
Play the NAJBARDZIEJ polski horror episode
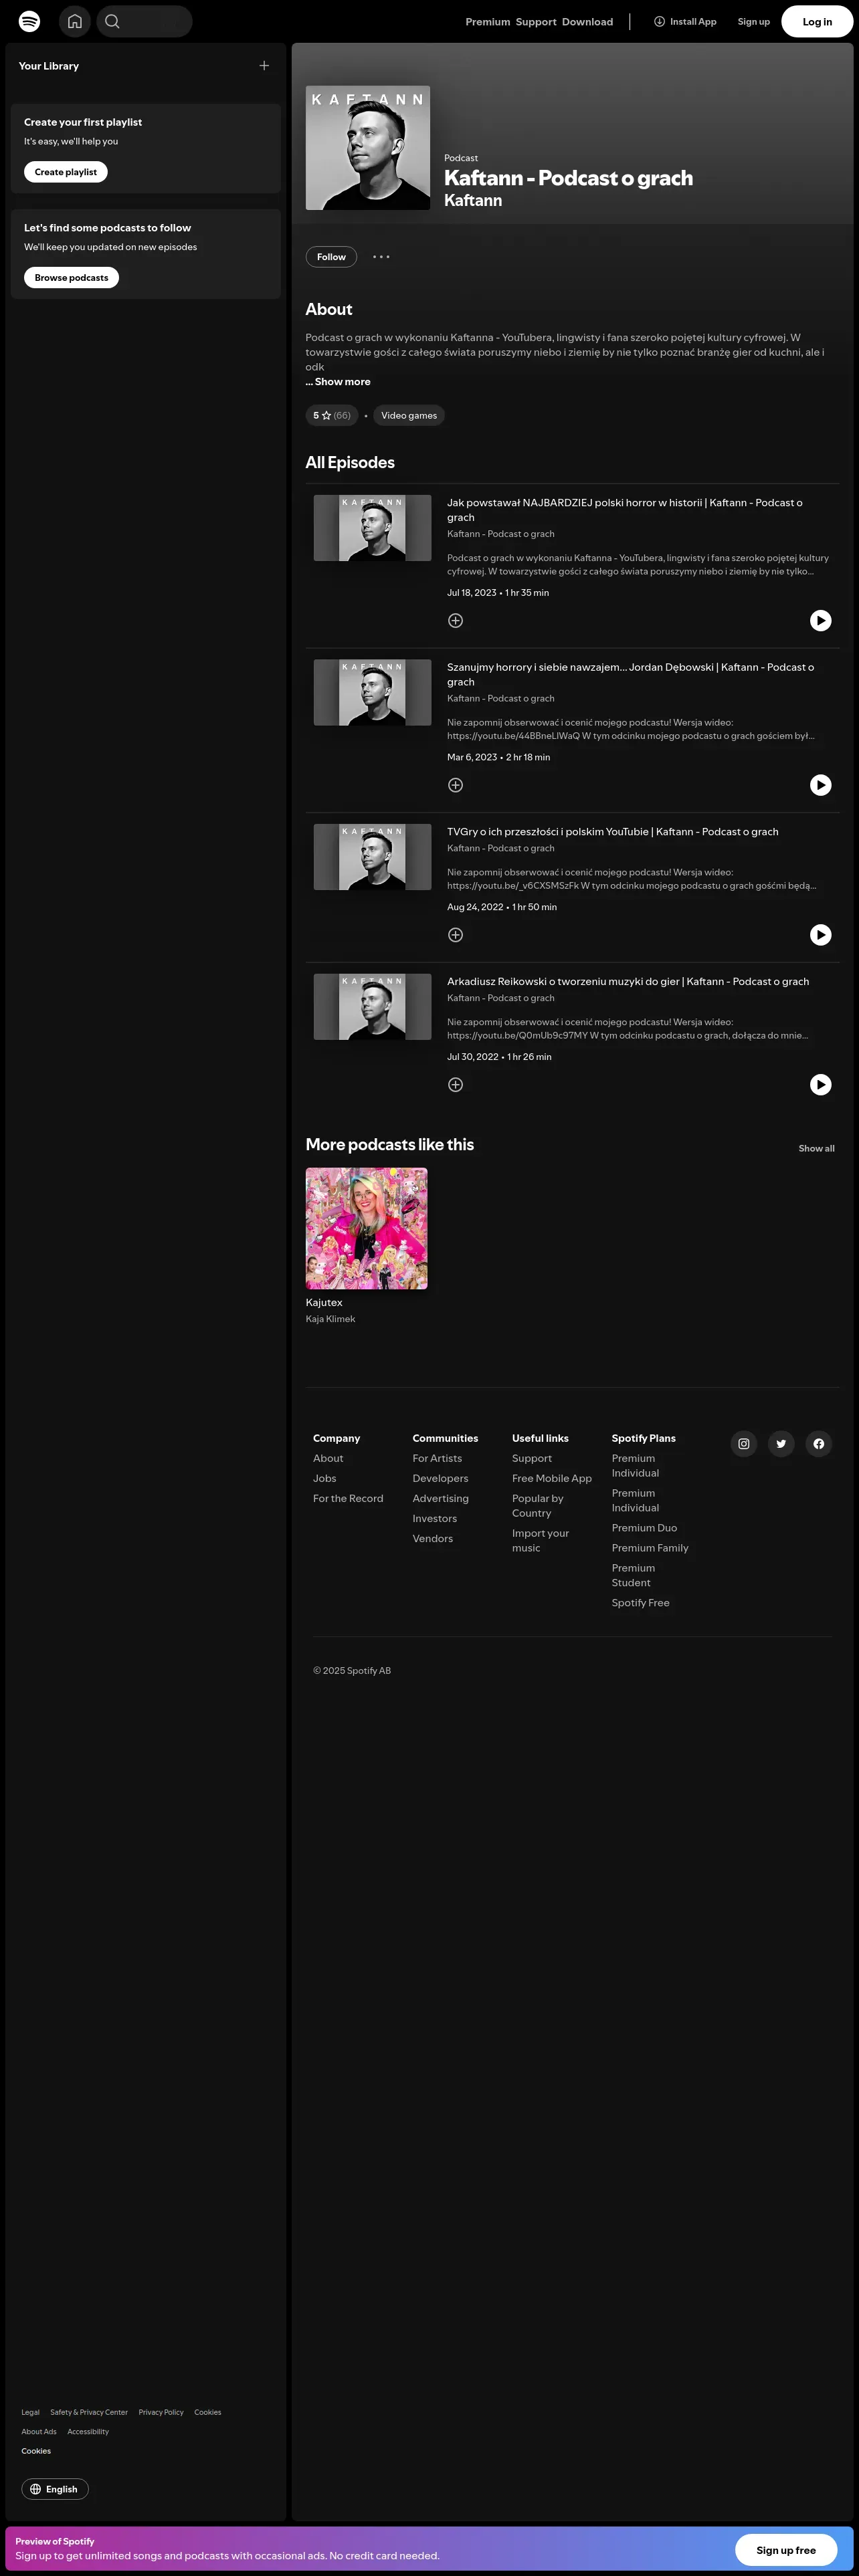pos(820,621)
